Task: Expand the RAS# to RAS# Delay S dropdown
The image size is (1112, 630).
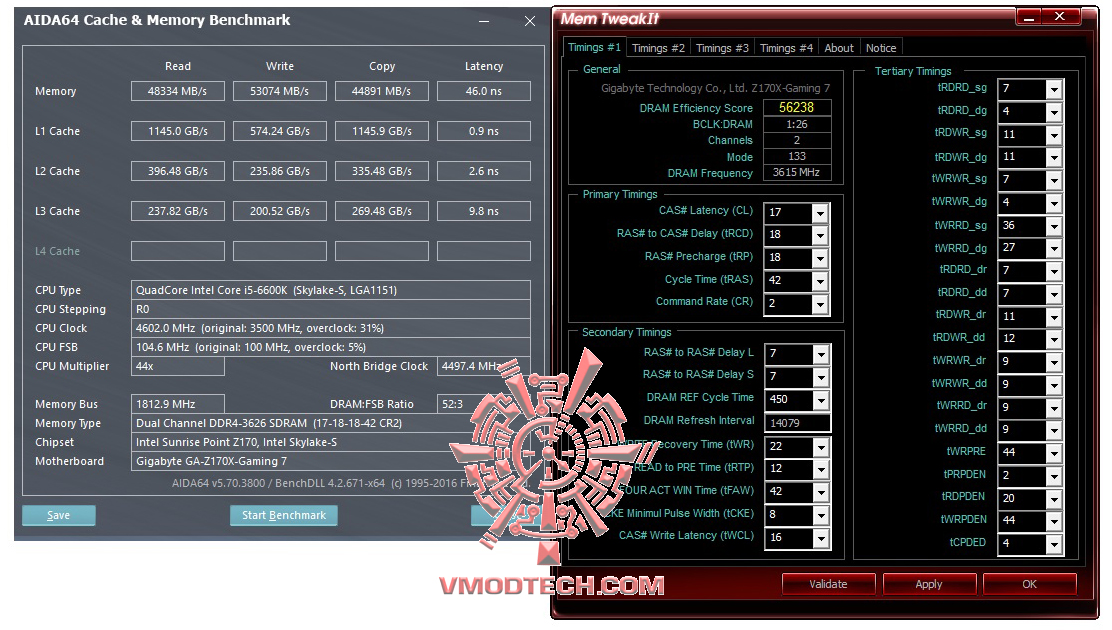Action: click(821, 376)
